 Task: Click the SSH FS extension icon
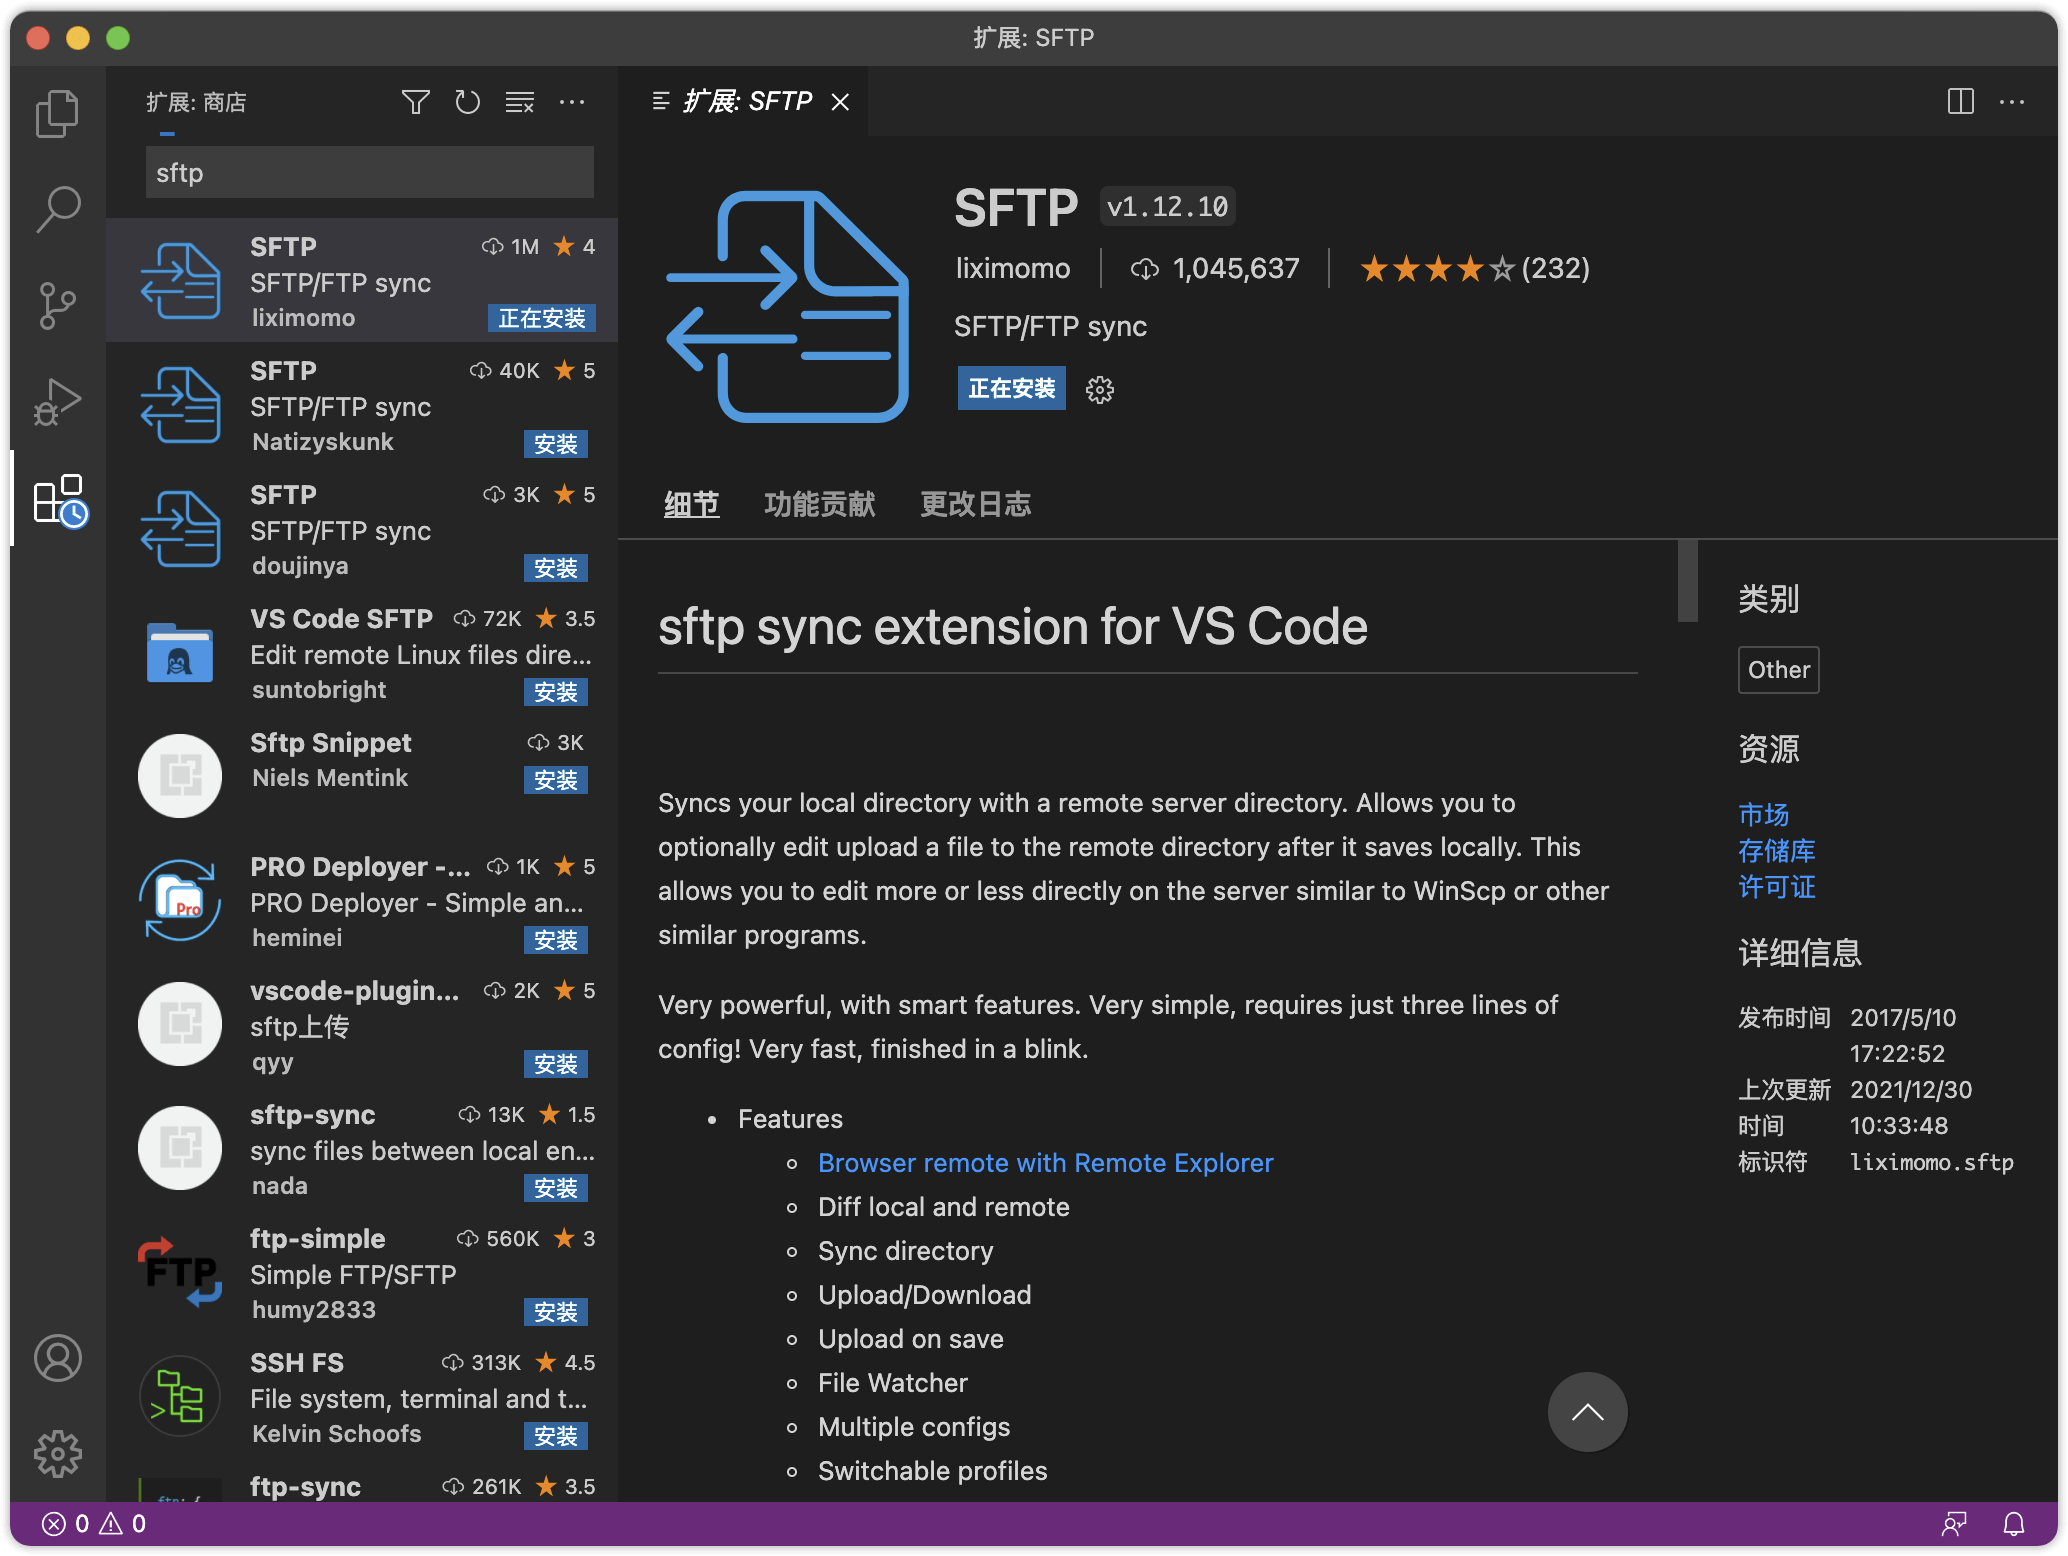(180, 1396)
